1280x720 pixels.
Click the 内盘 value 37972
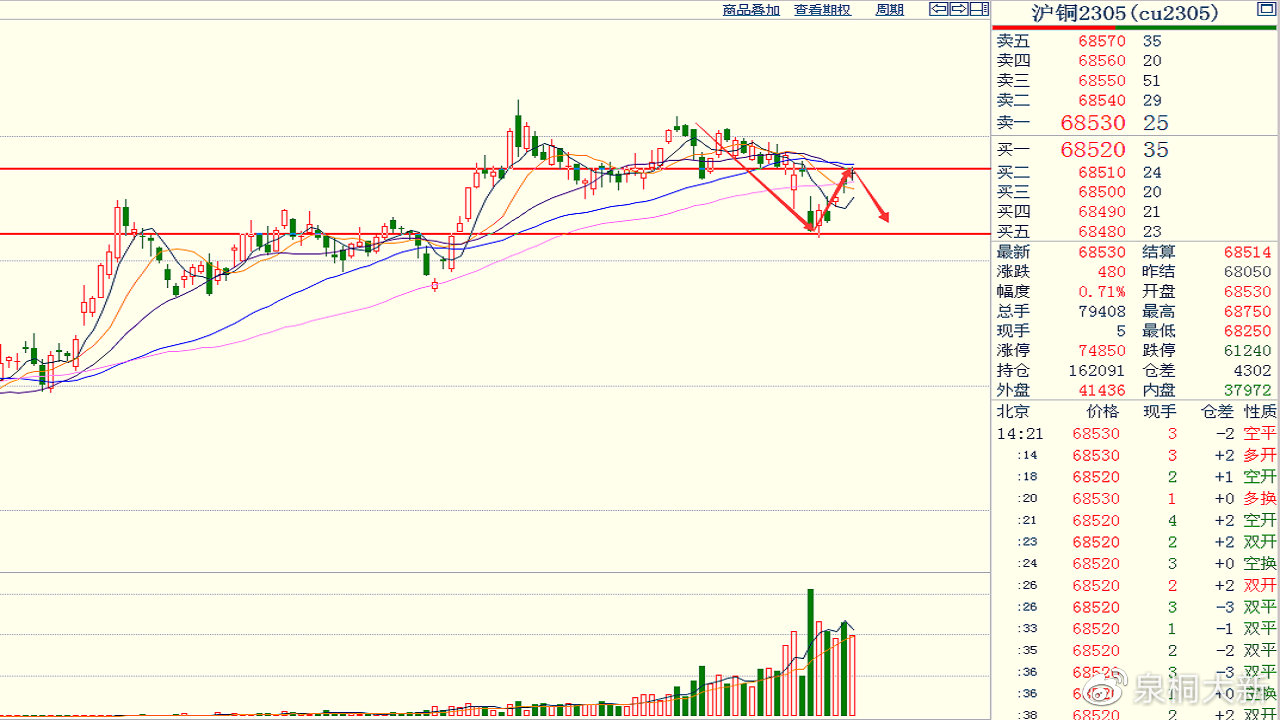coord(1248,391)
